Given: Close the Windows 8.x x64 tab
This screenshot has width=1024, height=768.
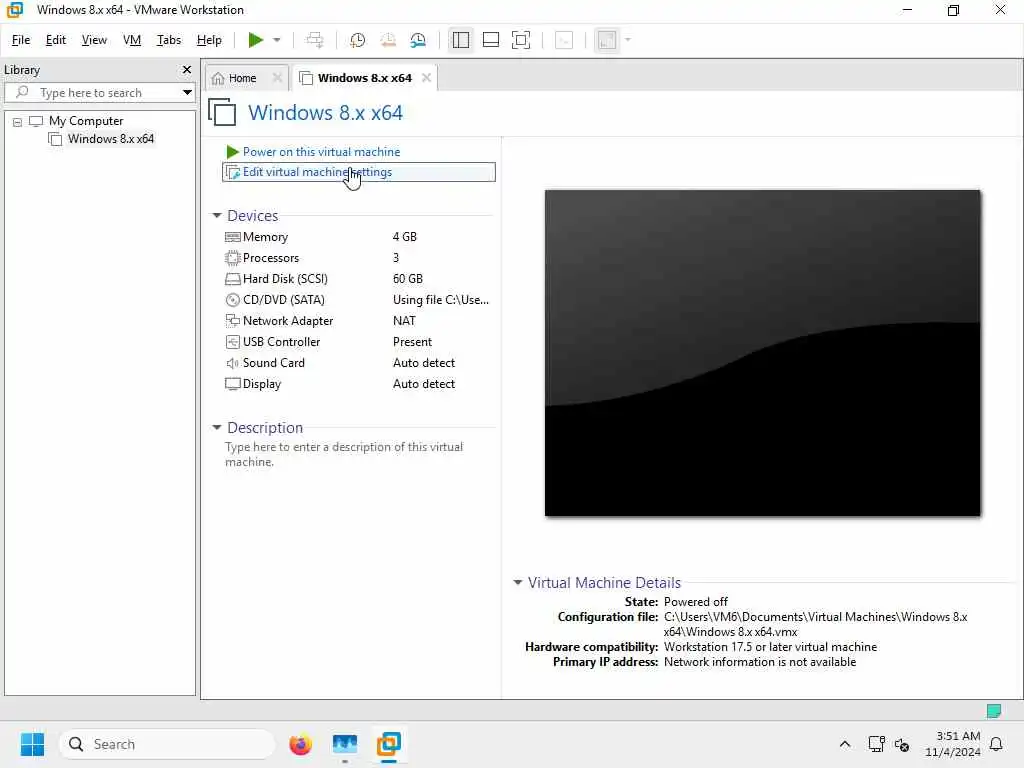Looking at the screenshot, I should [x=426, y=78].
